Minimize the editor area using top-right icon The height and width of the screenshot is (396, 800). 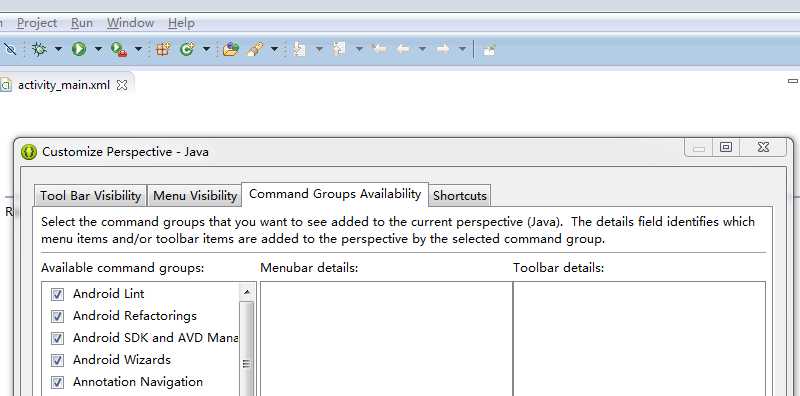coord(792,81)
